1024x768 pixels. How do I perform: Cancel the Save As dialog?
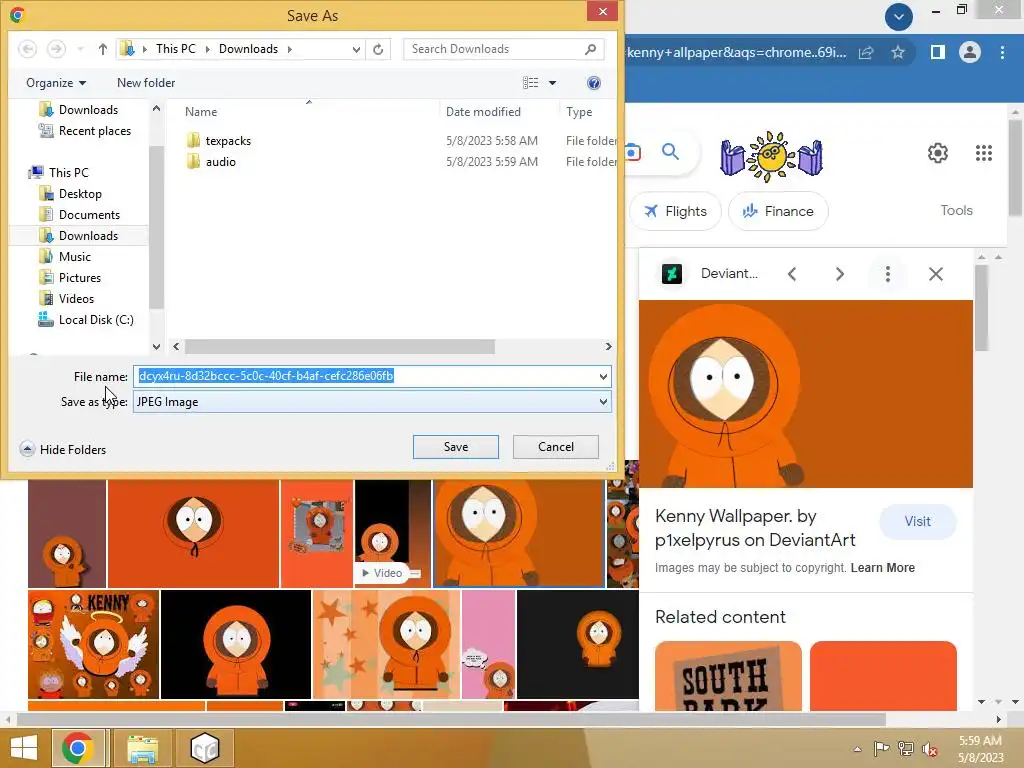556,447
